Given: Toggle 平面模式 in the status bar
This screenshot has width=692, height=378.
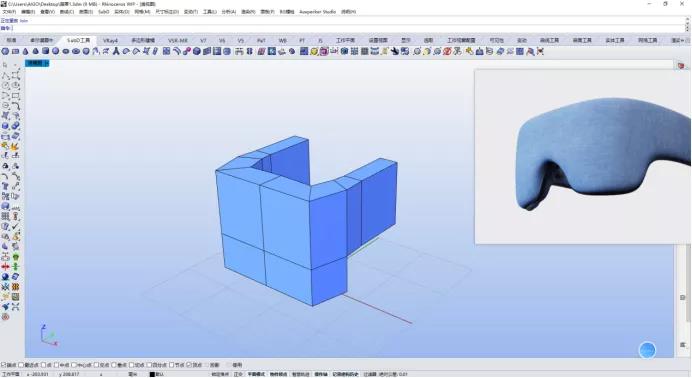Looking at the screenshot, I should (256, 374).
